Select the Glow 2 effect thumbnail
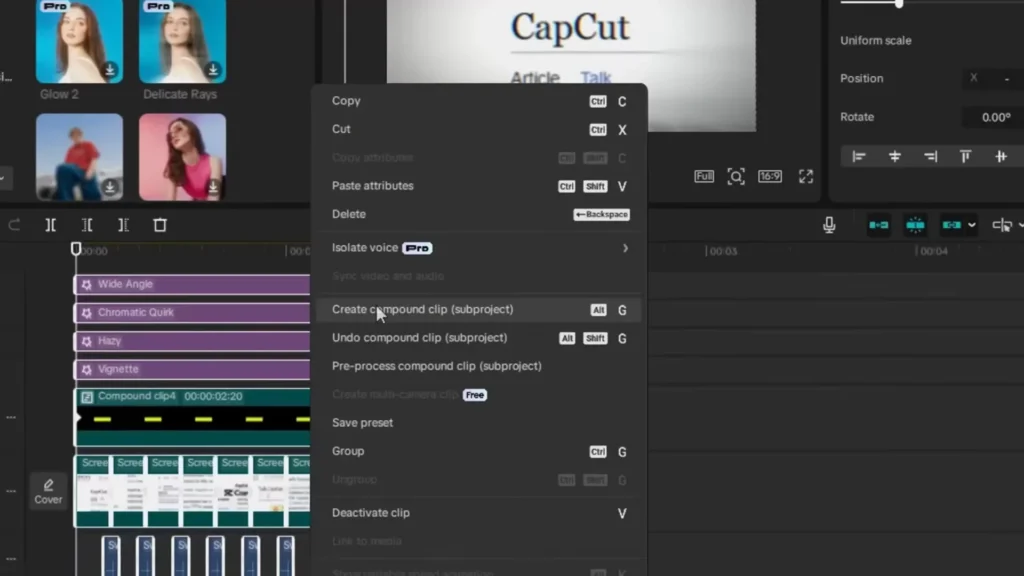 point(79,41)
